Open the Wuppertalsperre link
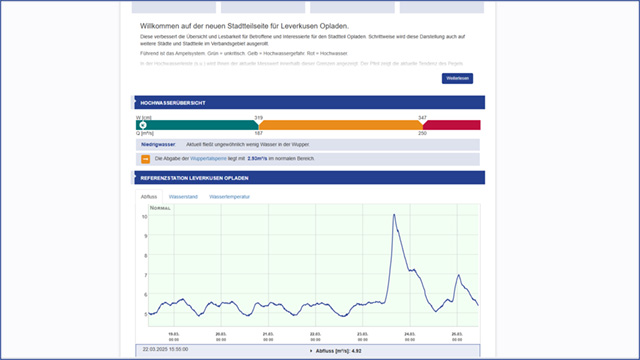Image resolution: width=640 pixels, height=360 pixels. tap(208, 158)
